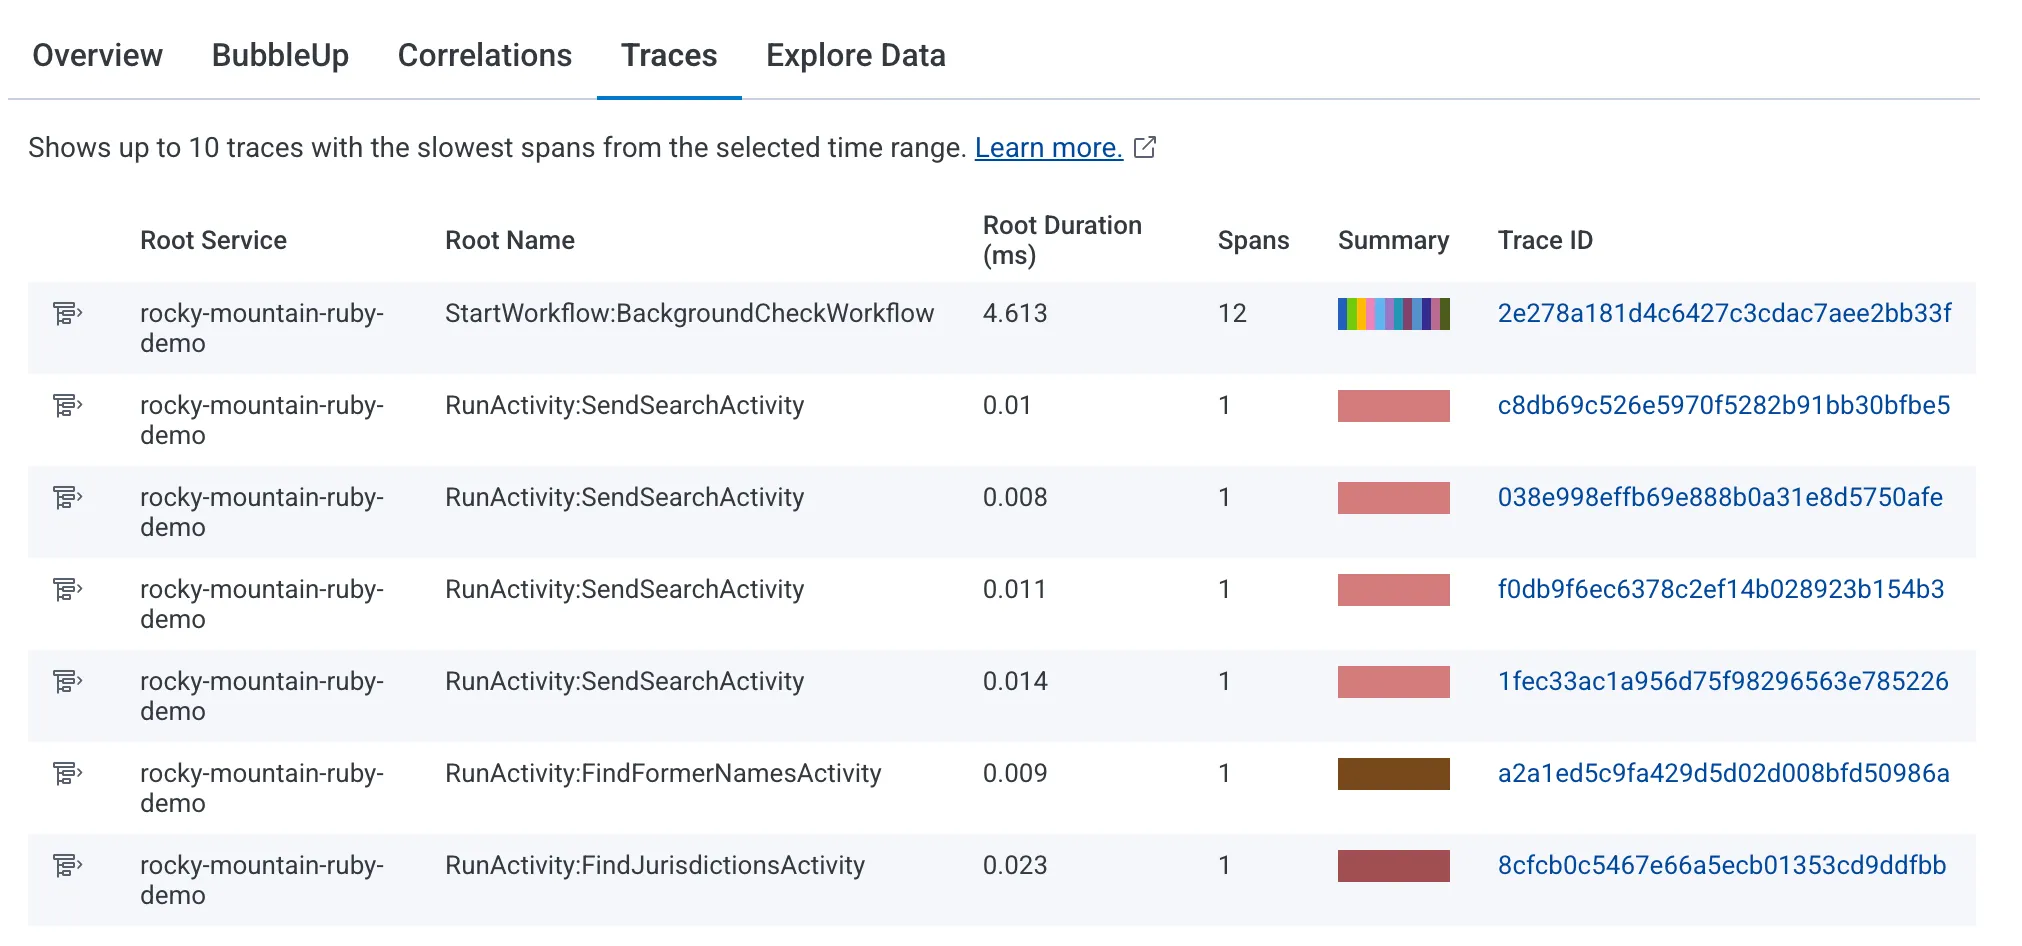Open trace 1fec33ac1a956d75f98296563e785226

(x=1723, y=681)
